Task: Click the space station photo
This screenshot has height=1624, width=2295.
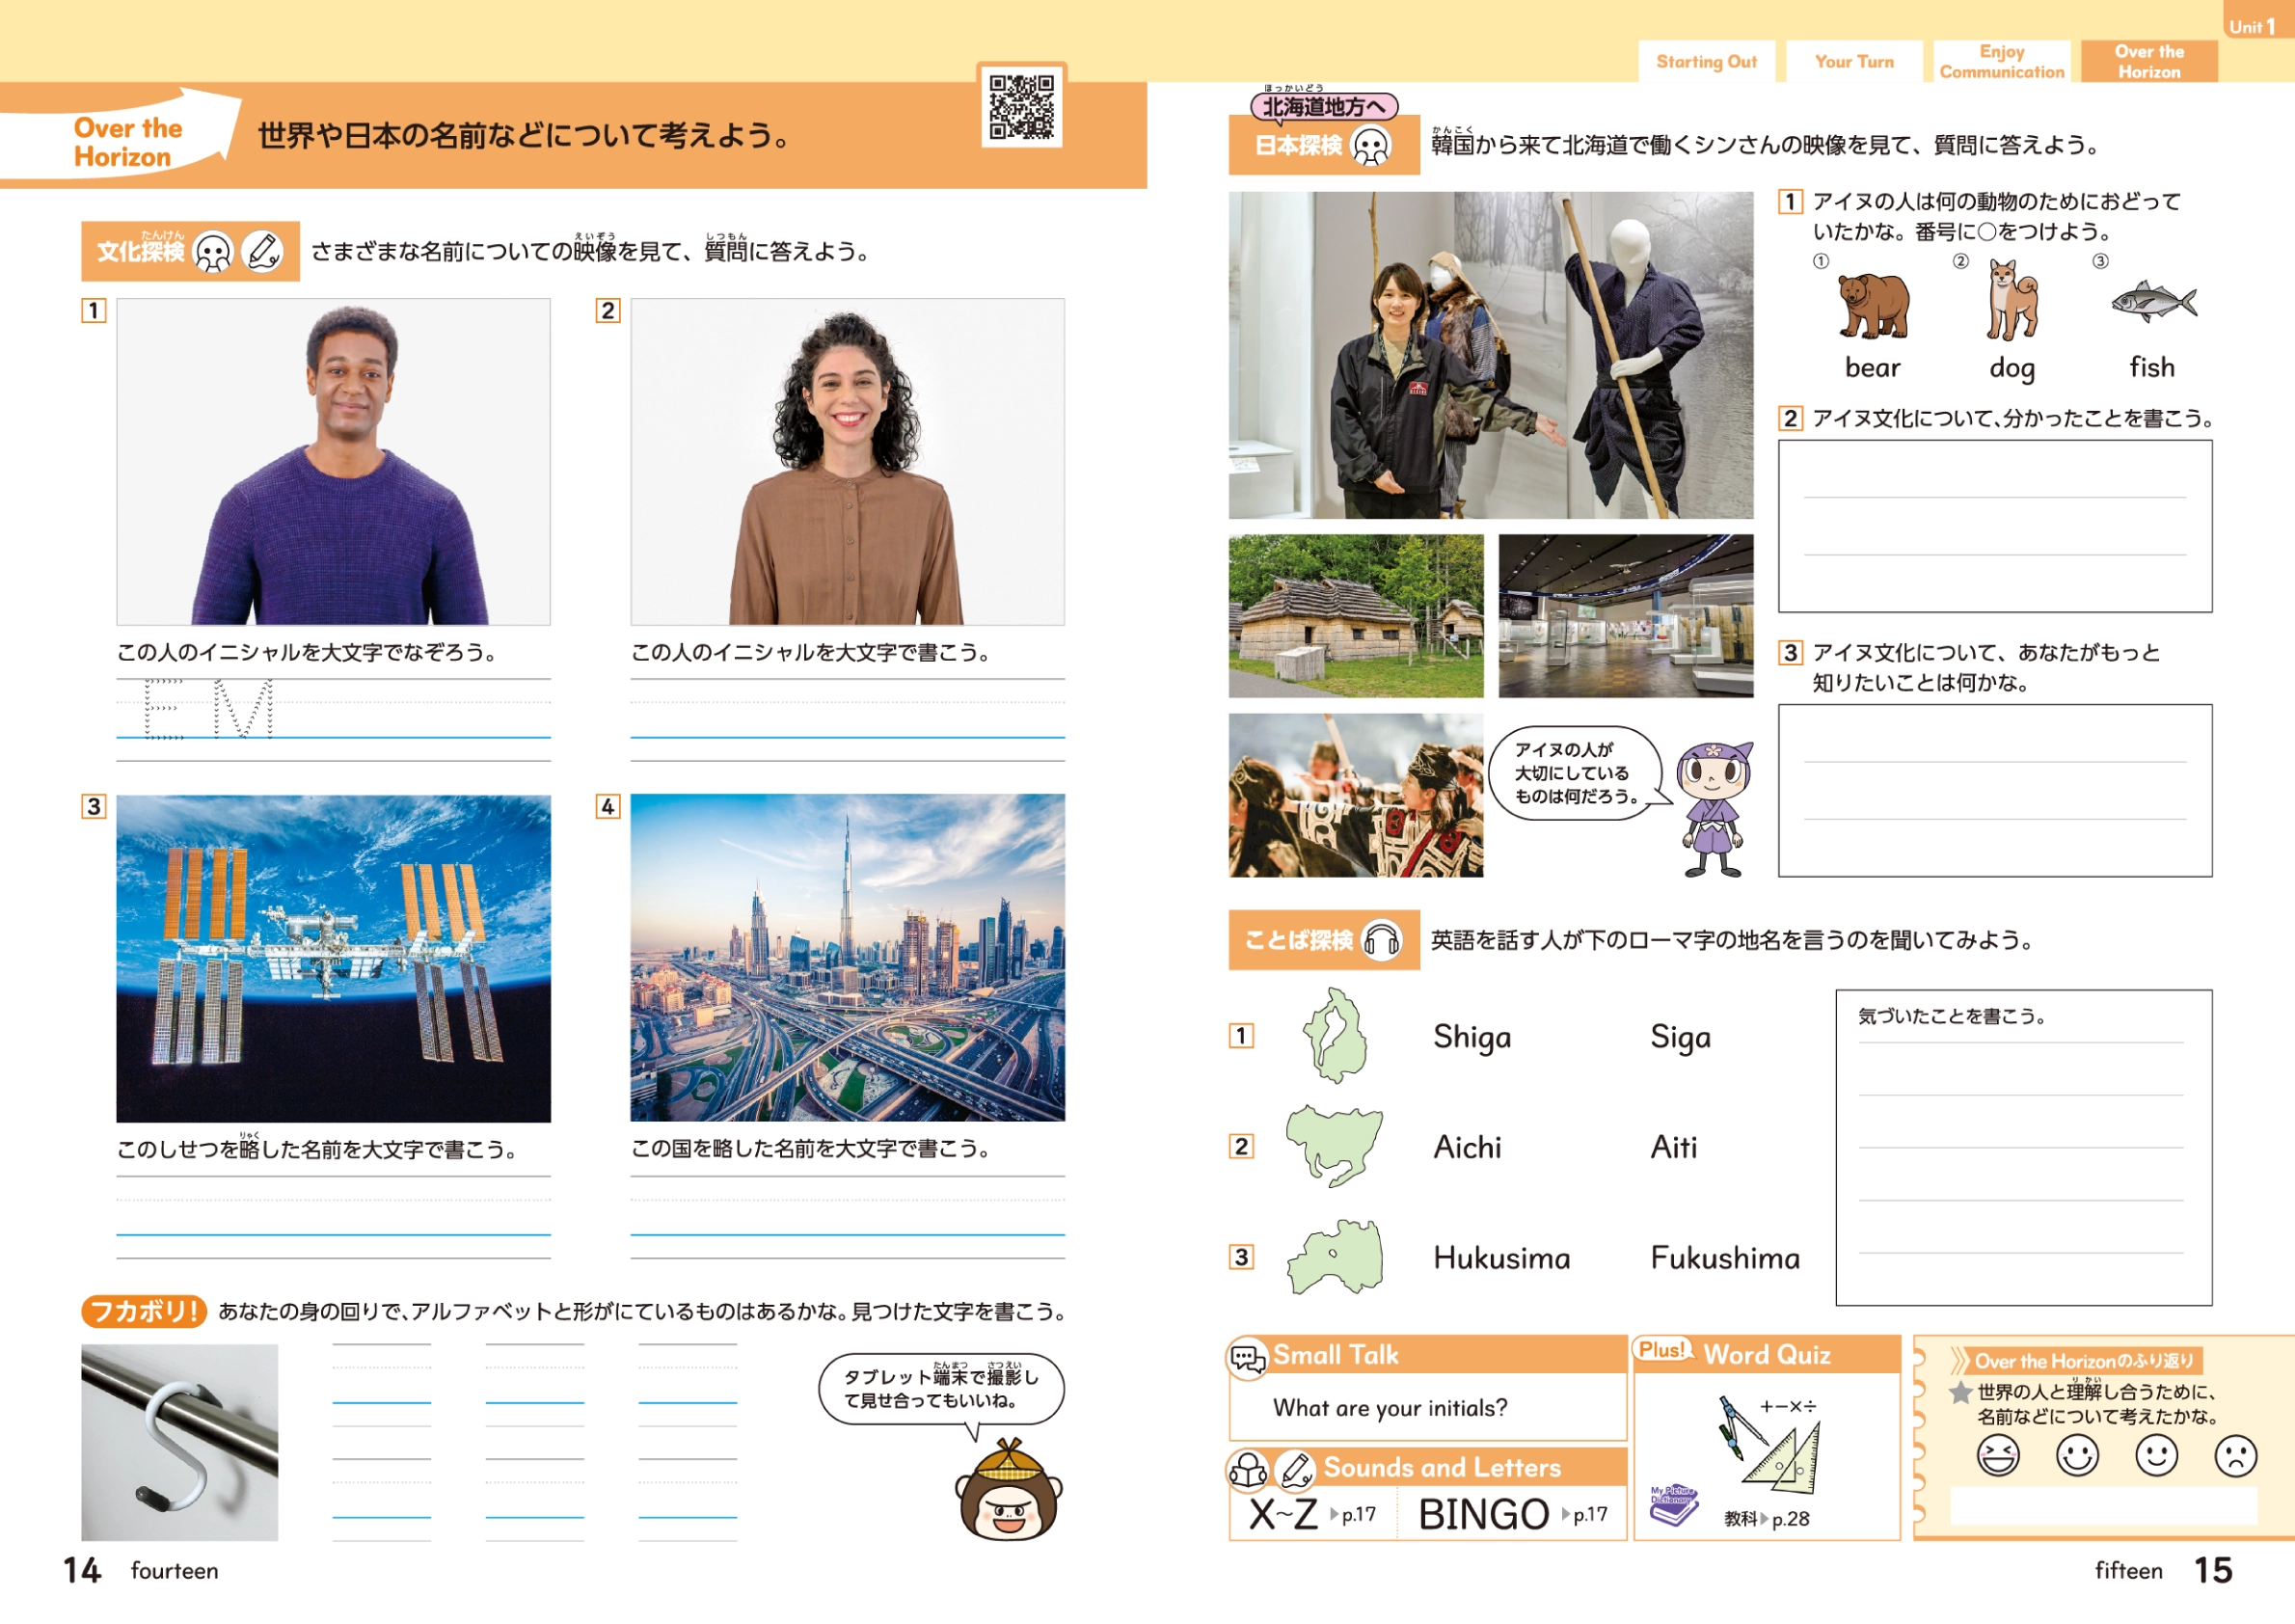Action: point(333,958)
